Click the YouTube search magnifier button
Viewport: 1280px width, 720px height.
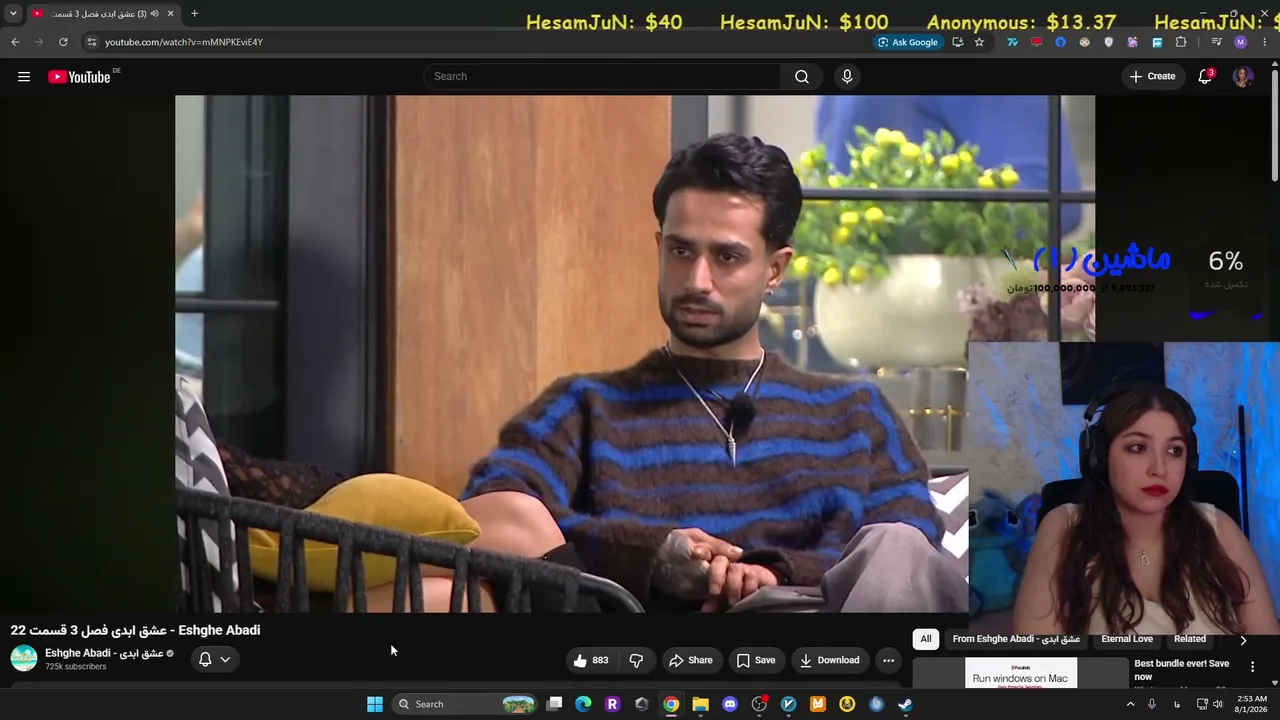tap(802, 77)
